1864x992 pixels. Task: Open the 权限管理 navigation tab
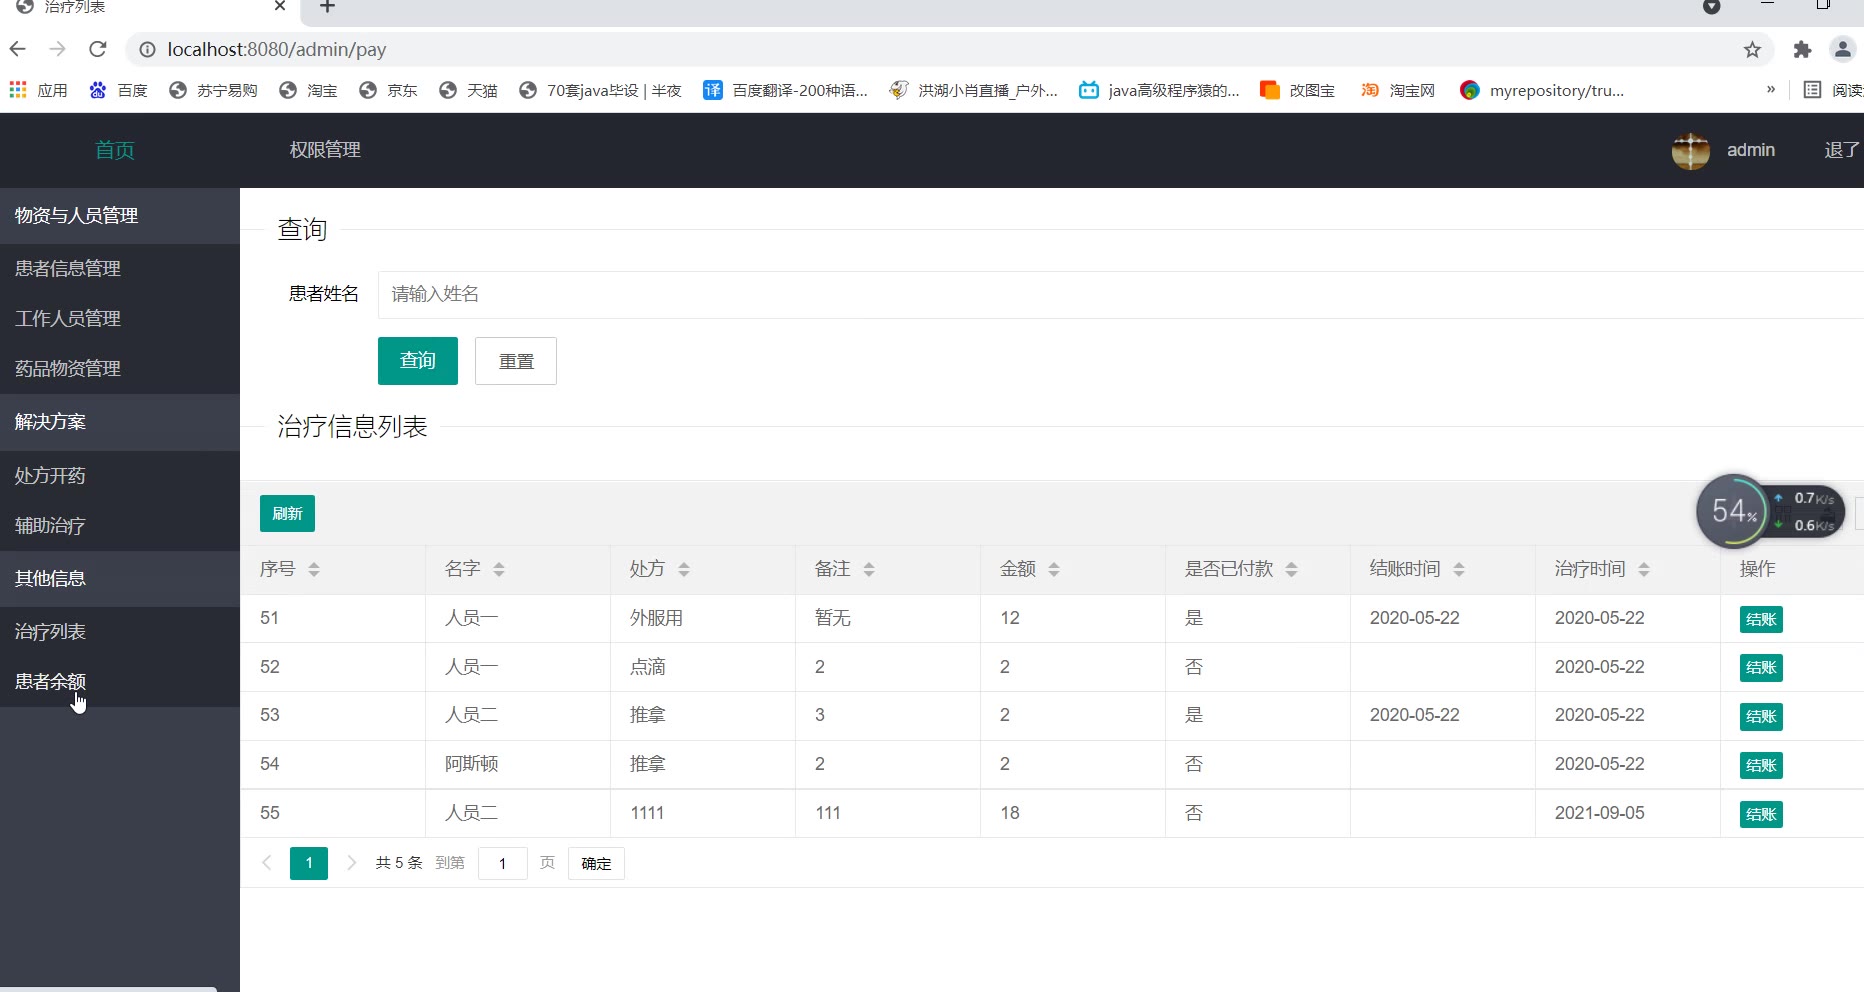tap(325, 150)
